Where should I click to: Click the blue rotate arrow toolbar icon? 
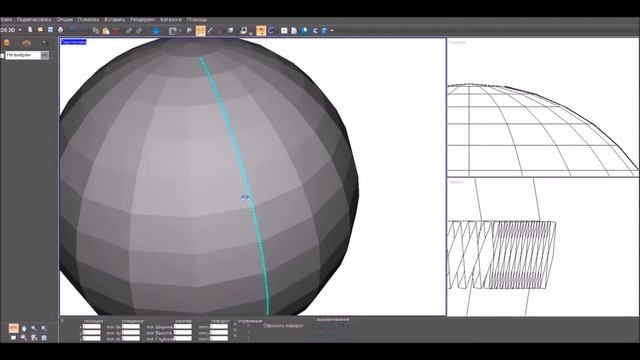click(x=271, y=31)
